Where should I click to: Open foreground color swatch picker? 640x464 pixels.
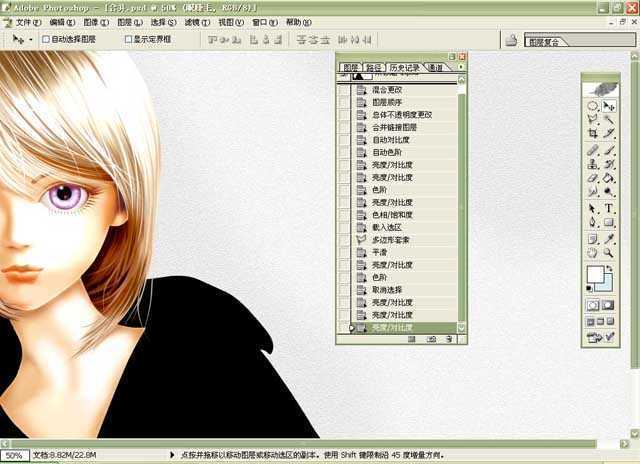595,274
